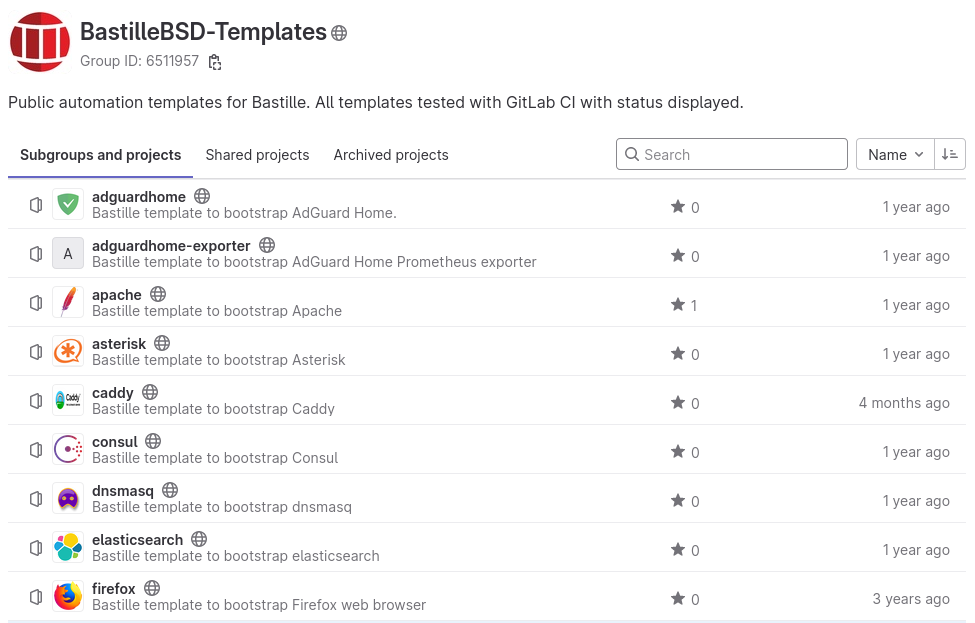This screenshot has width=975, height=623.
Task: Select the consul project avatar
Action: point(67,449)
